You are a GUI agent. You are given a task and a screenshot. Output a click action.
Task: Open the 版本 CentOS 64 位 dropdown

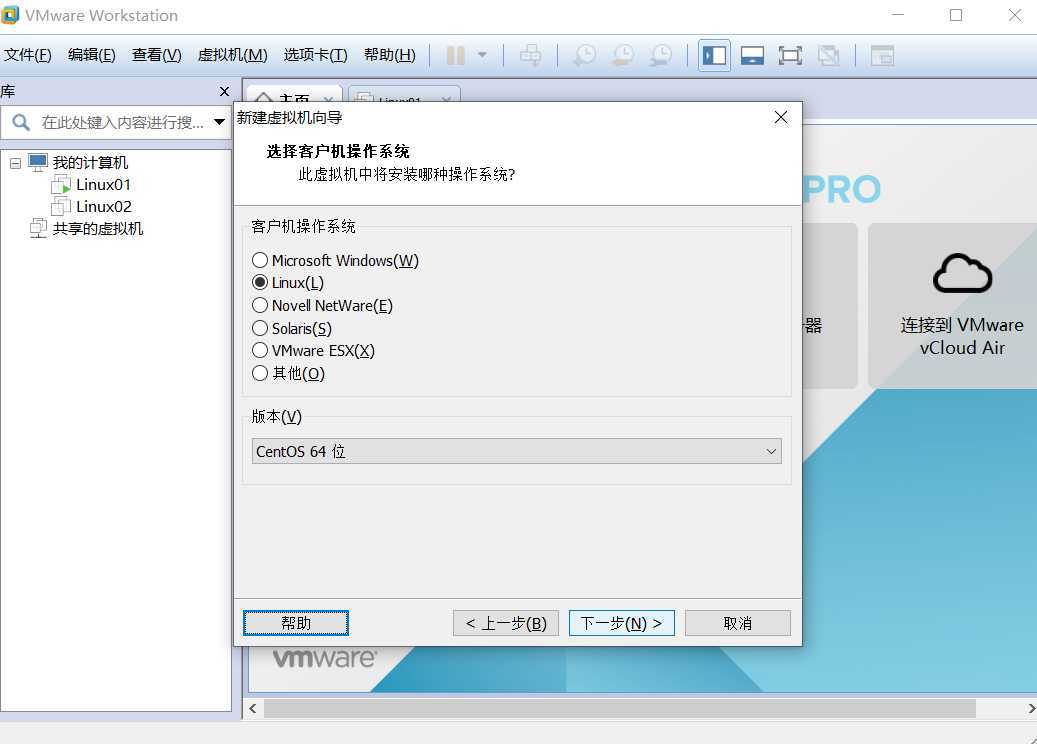pyautogui.click(x=517, y=451)
